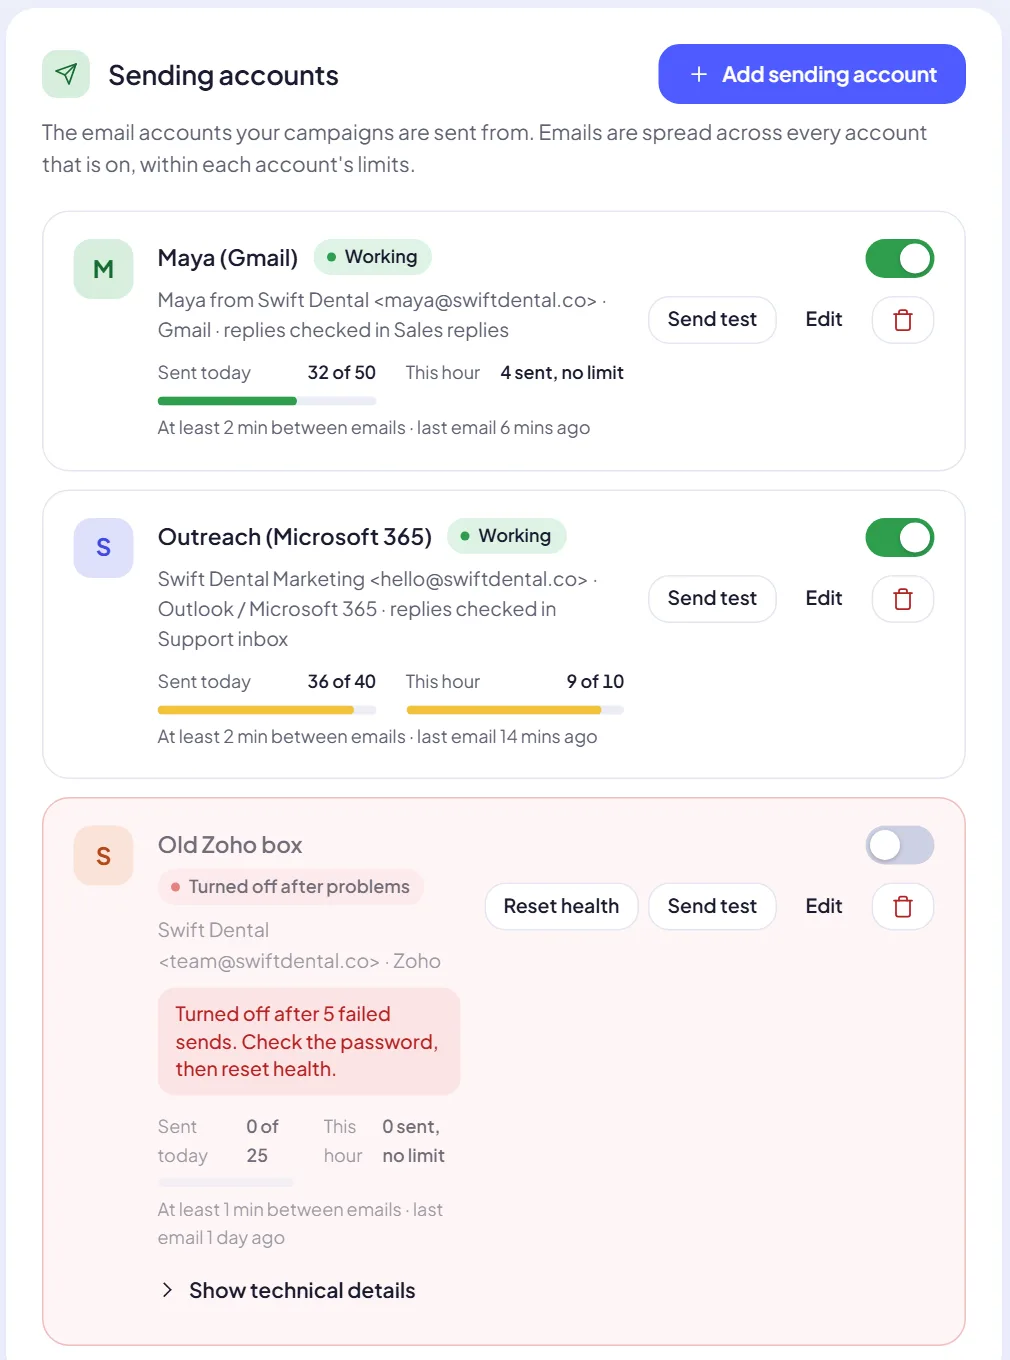Screen dimensions: 1010x1360
Task: Click the Outreach (Microsoft 365) account name
Action: pos(295,537)
